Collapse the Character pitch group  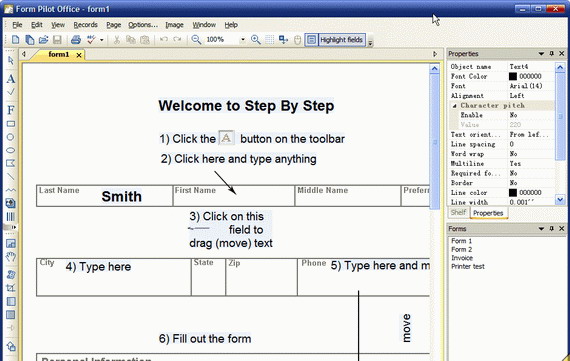[x=454, y=105]
